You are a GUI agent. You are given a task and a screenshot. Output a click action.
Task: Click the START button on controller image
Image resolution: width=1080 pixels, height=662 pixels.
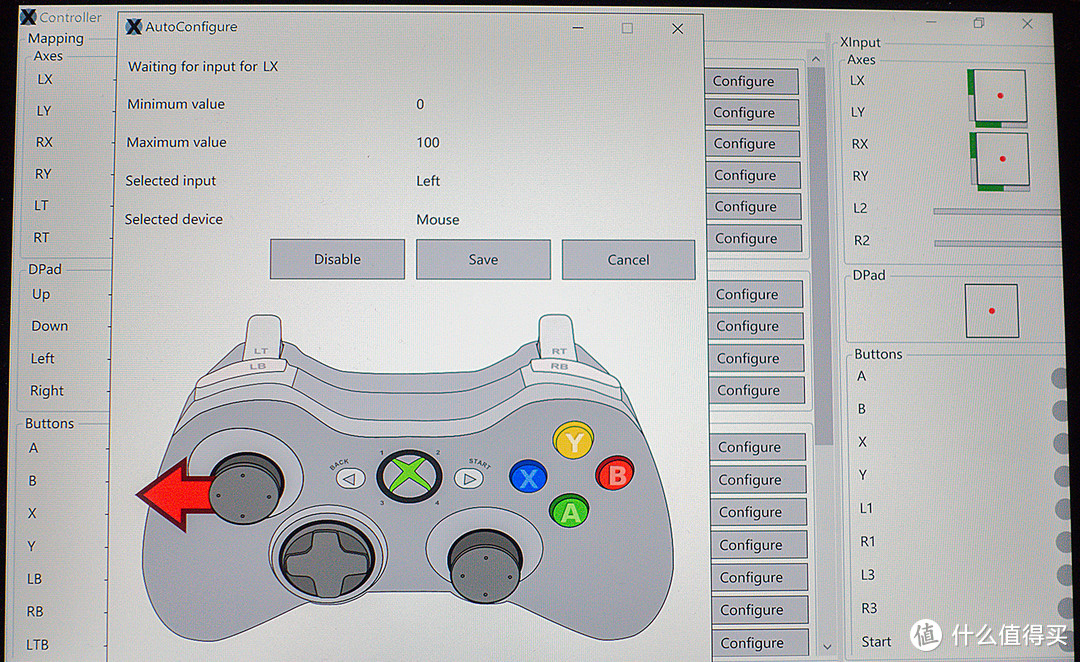click(x=469, y=478)
